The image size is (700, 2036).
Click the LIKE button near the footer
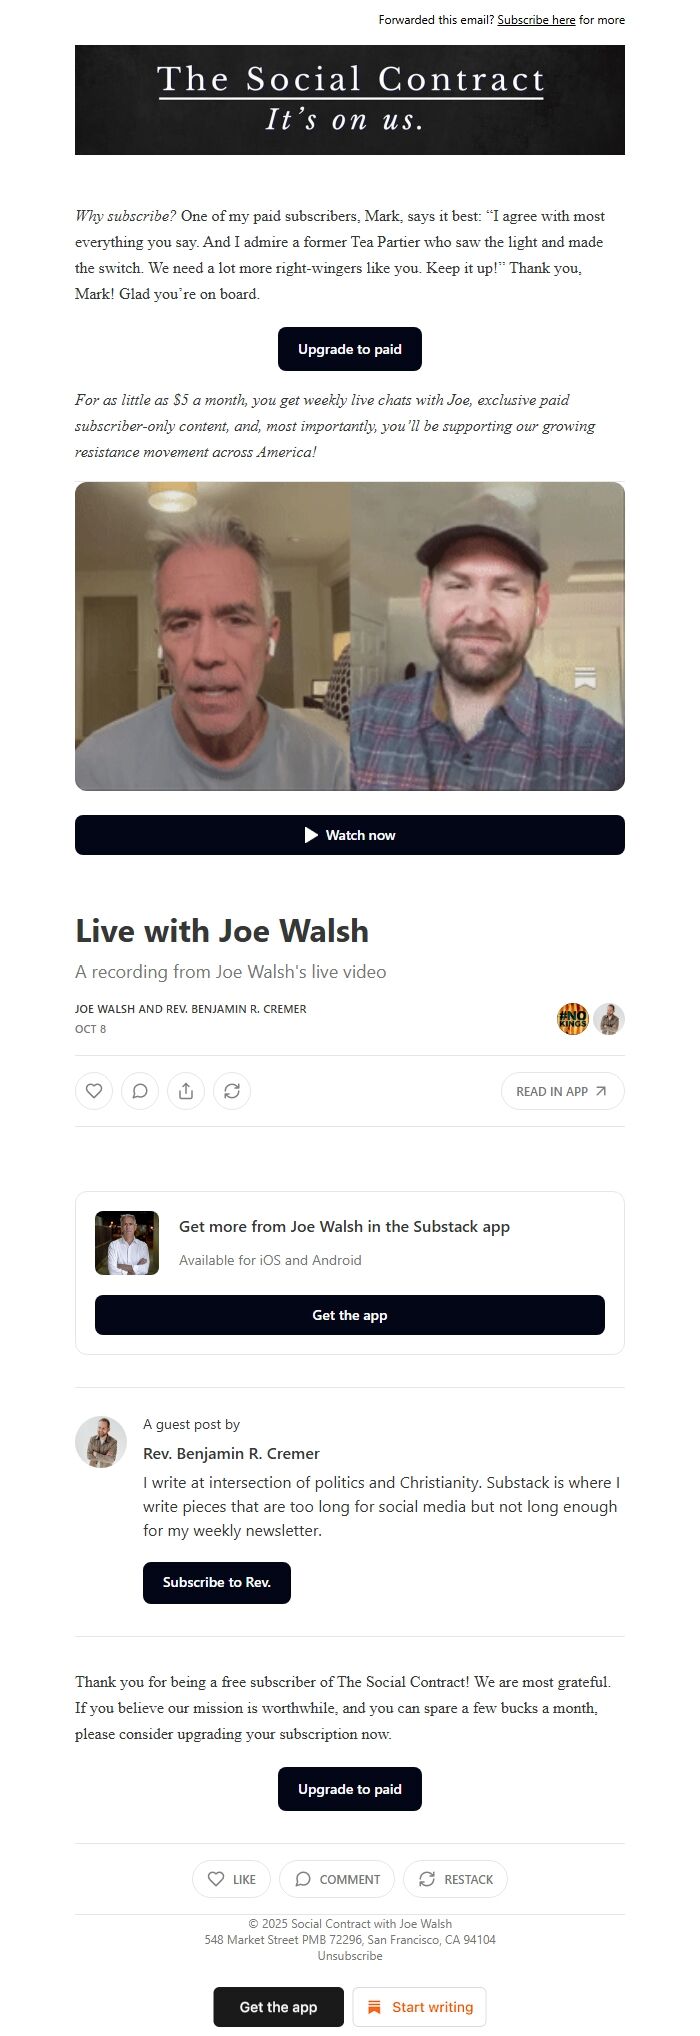(232, 1879)
